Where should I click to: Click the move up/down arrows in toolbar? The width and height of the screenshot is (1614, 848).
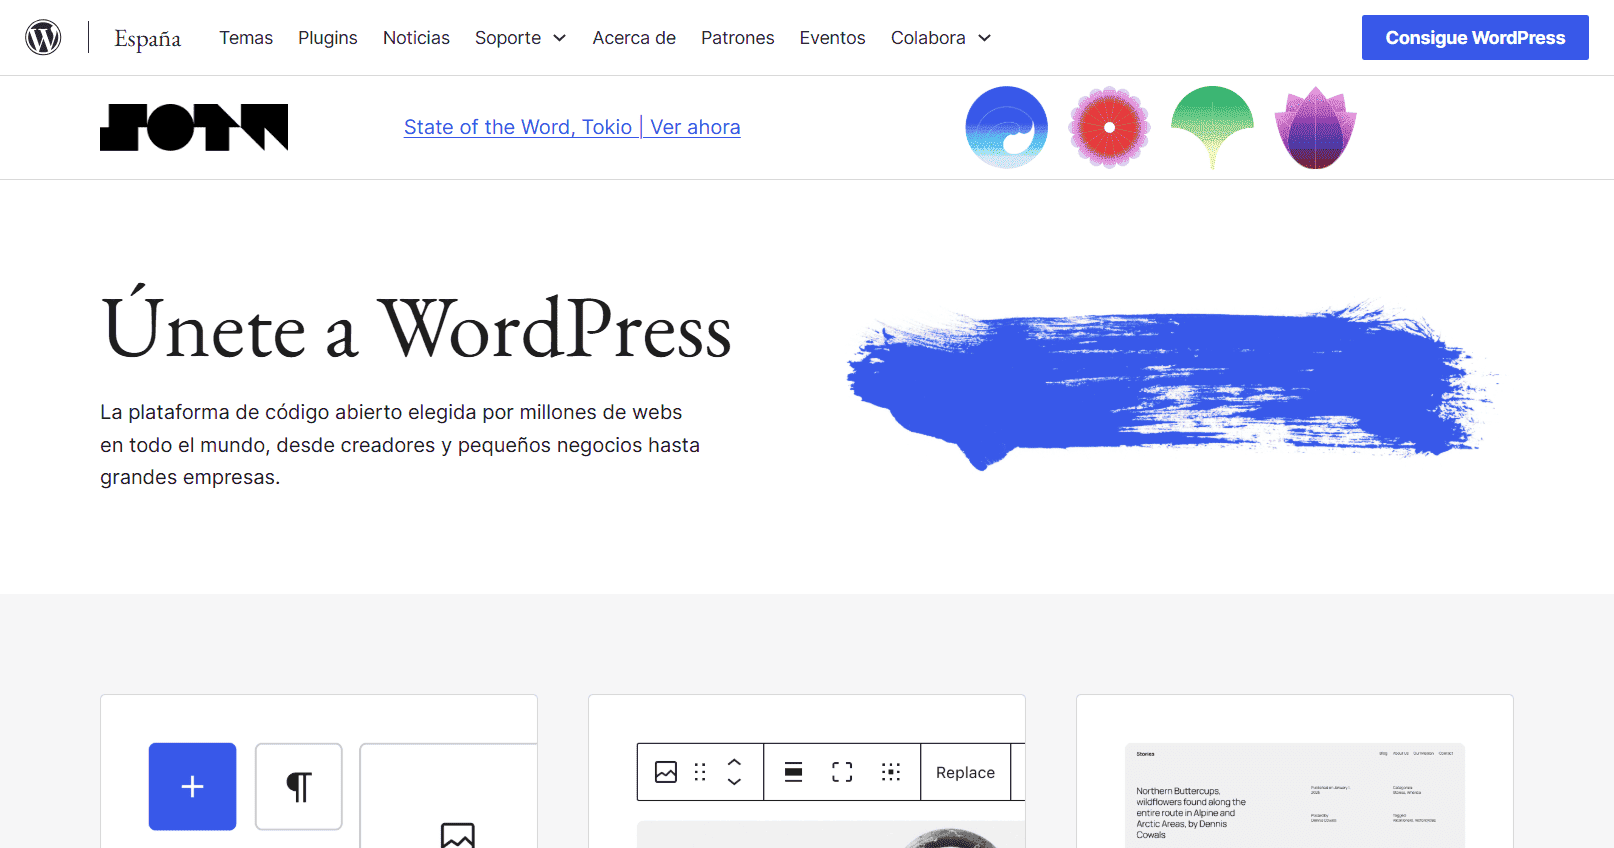click(734, 772)
